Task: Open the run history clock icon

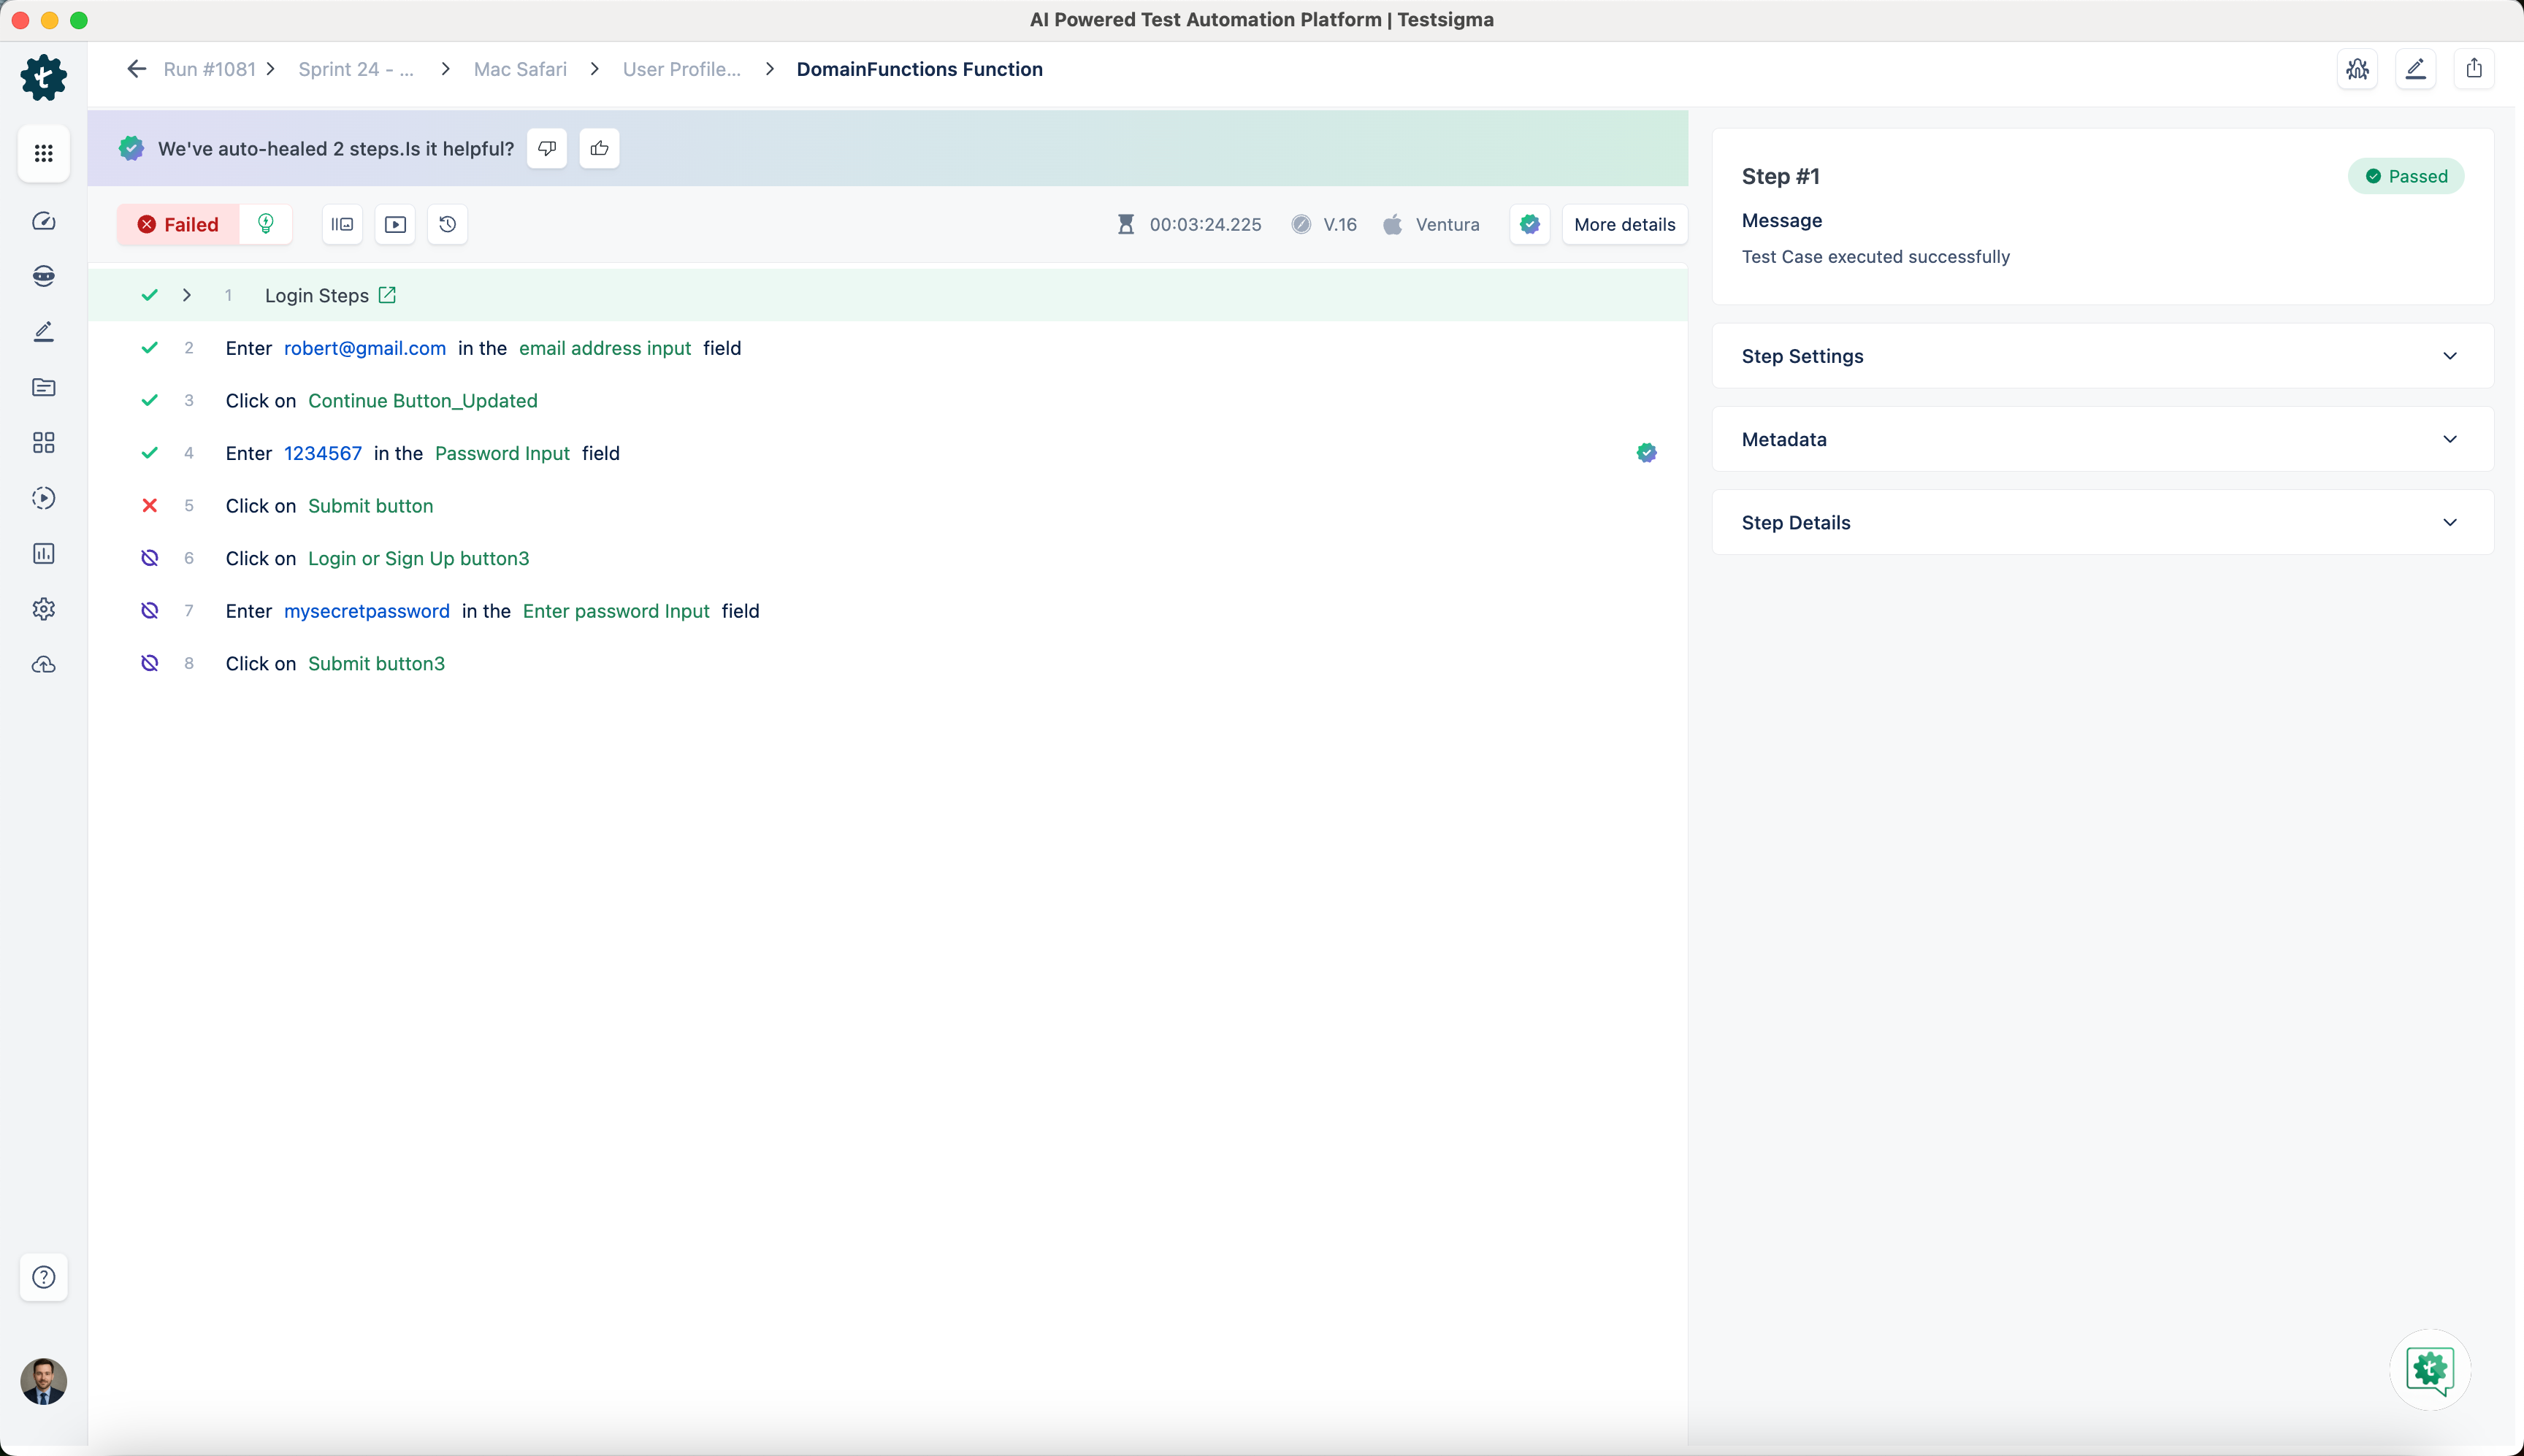Action: tap(448, 224)
